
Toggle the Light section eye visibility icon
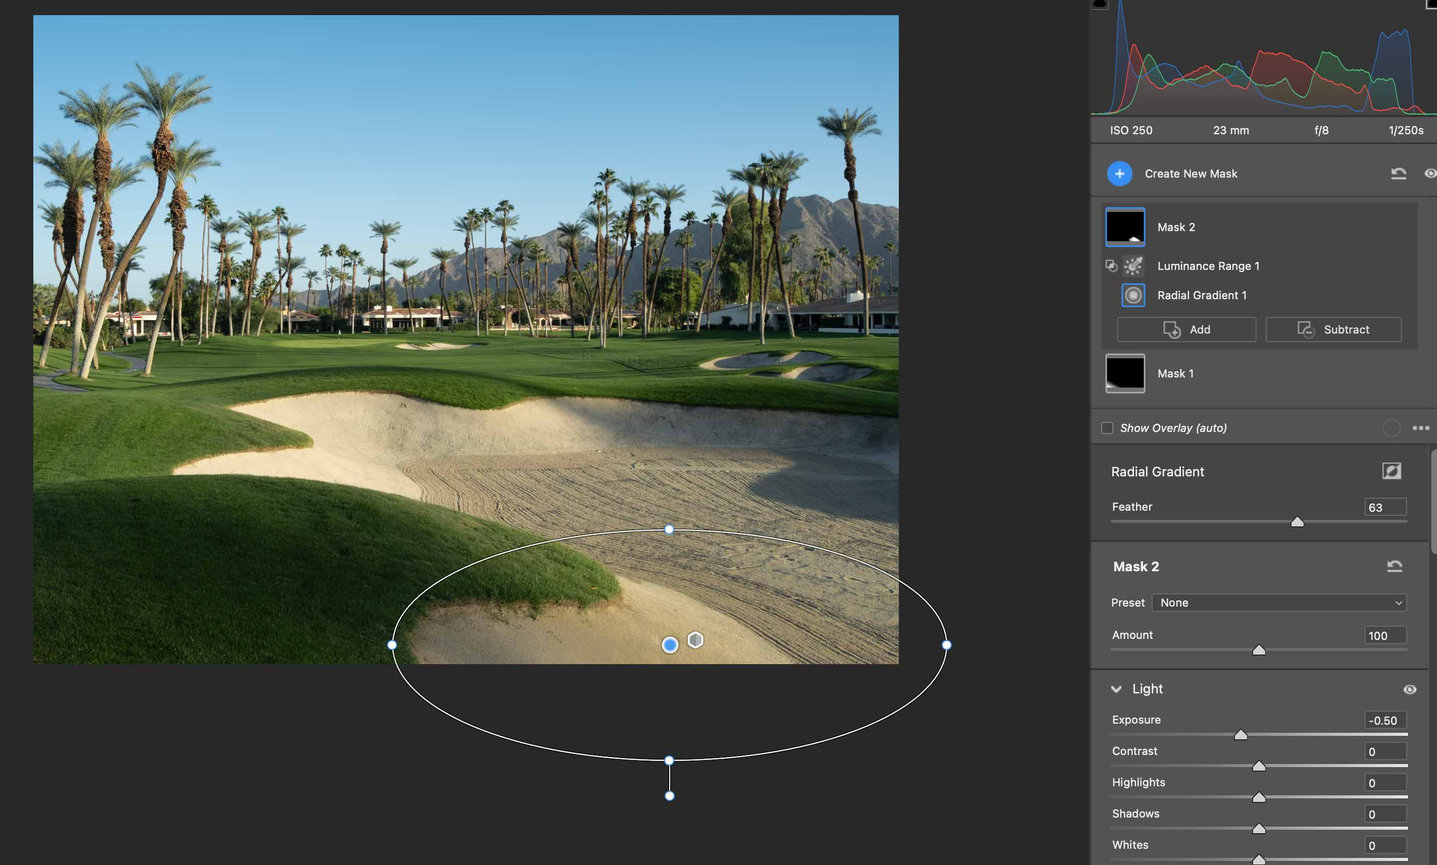point(1409,689)
